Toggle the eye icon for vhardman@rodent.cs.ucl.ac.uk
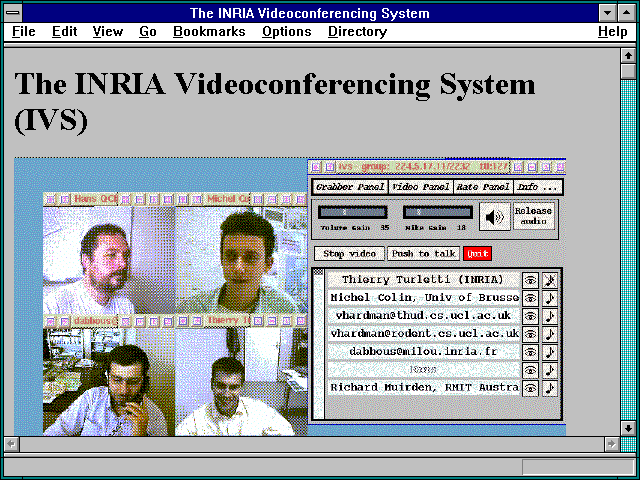The width and height of the screenshot is (640, 480). pos(530,334)
